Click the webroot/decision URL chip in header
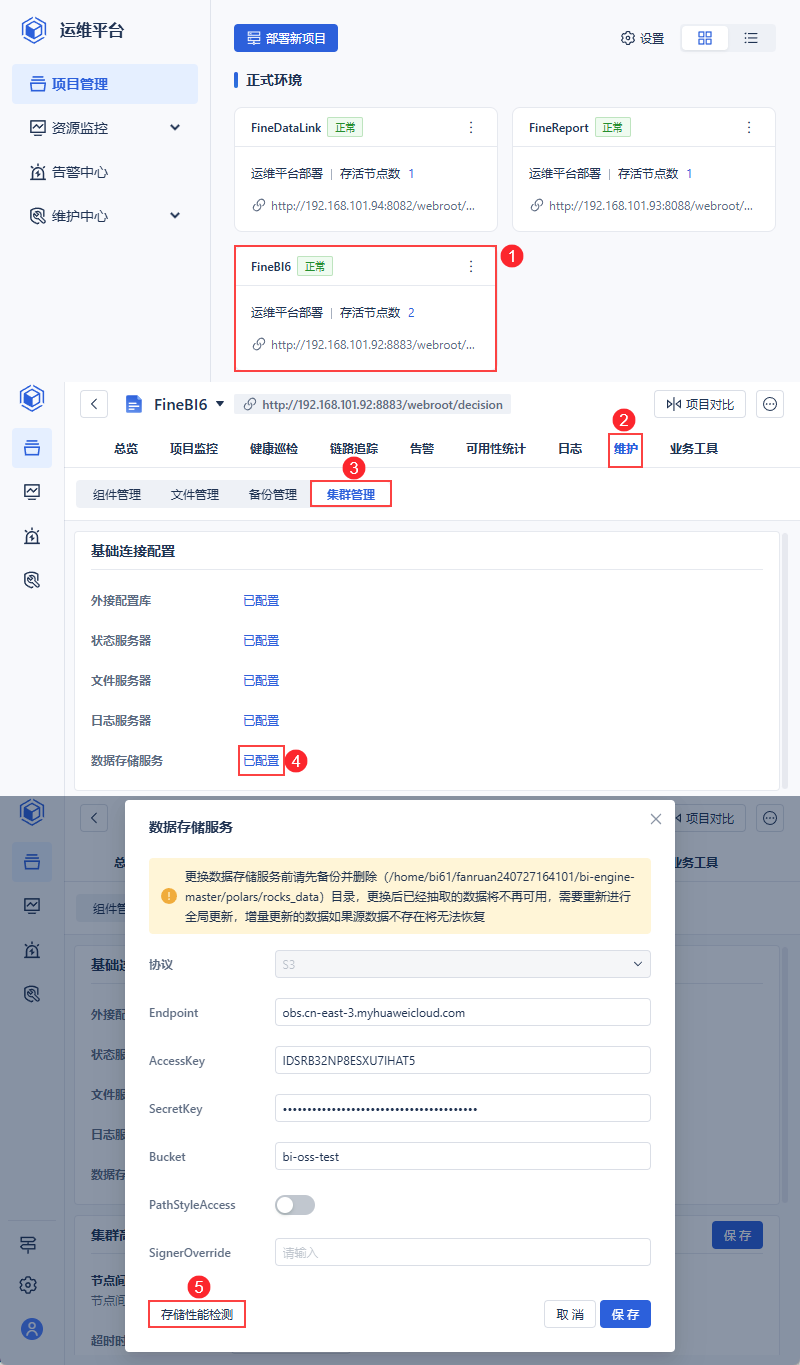Viewport: 800px width, 1365px height. pyautogui.click(x=373, y=404)
